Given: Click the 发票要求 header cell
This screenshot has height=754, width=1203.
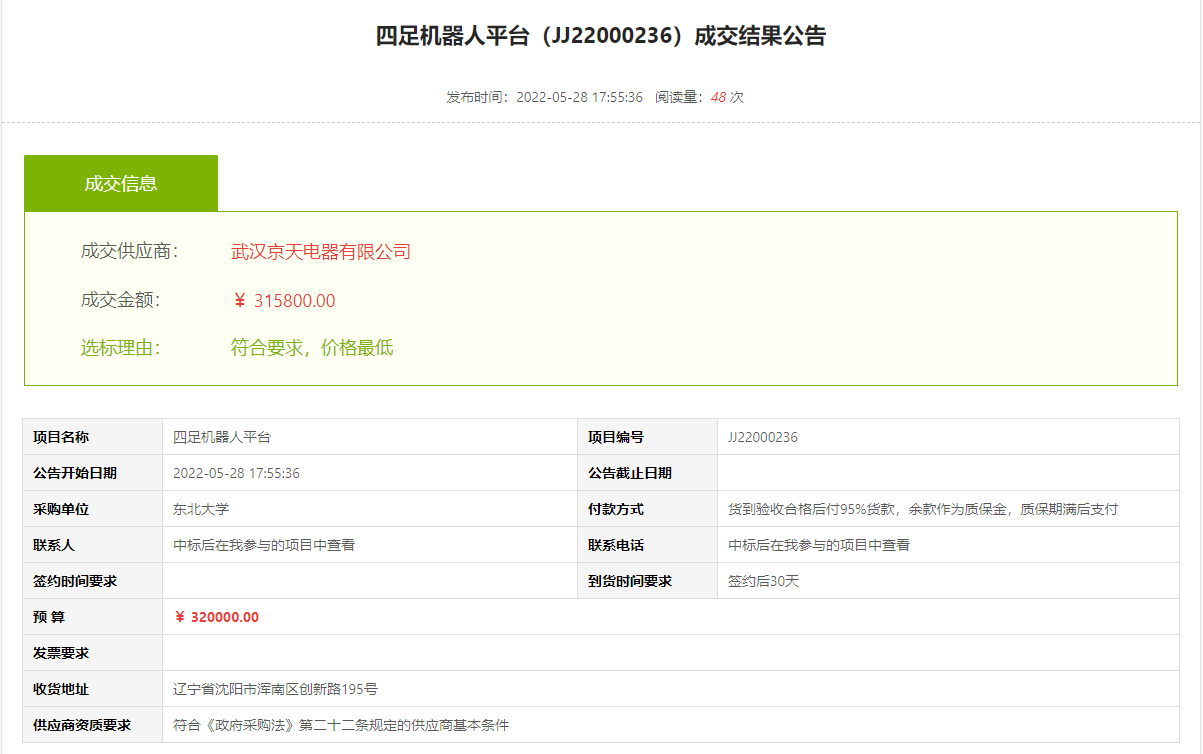Looking at the screenshot, I should pyautogui.click(x=93, y=653).
